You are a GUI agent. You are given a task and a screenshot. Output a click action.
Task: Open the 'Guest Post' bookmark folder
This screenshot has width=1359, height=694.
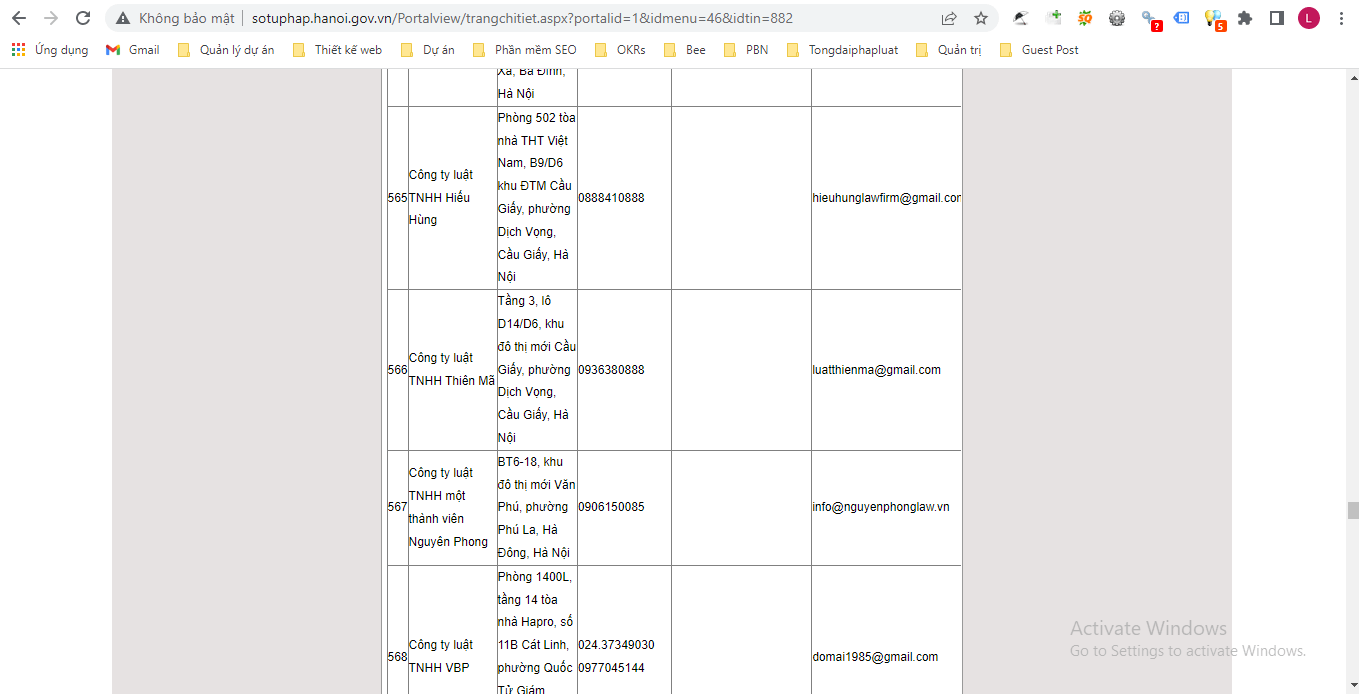(1039, 50)
